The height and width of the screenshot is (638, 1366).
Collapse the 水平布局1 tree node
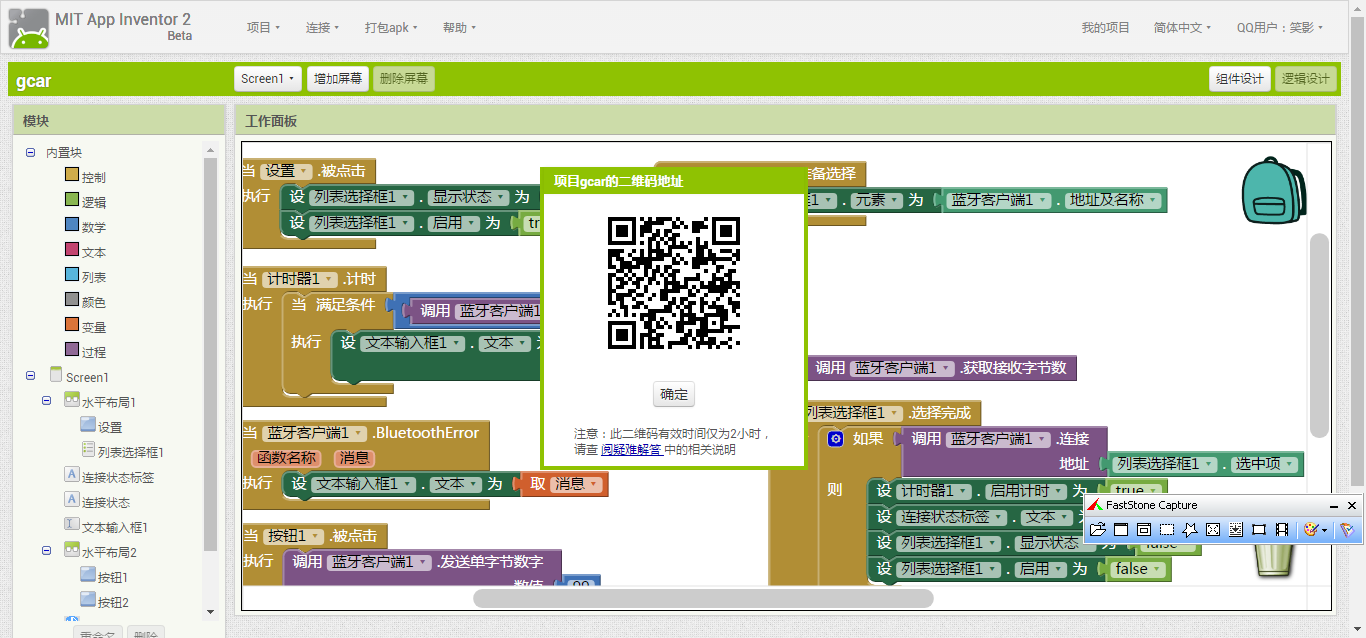46,400
